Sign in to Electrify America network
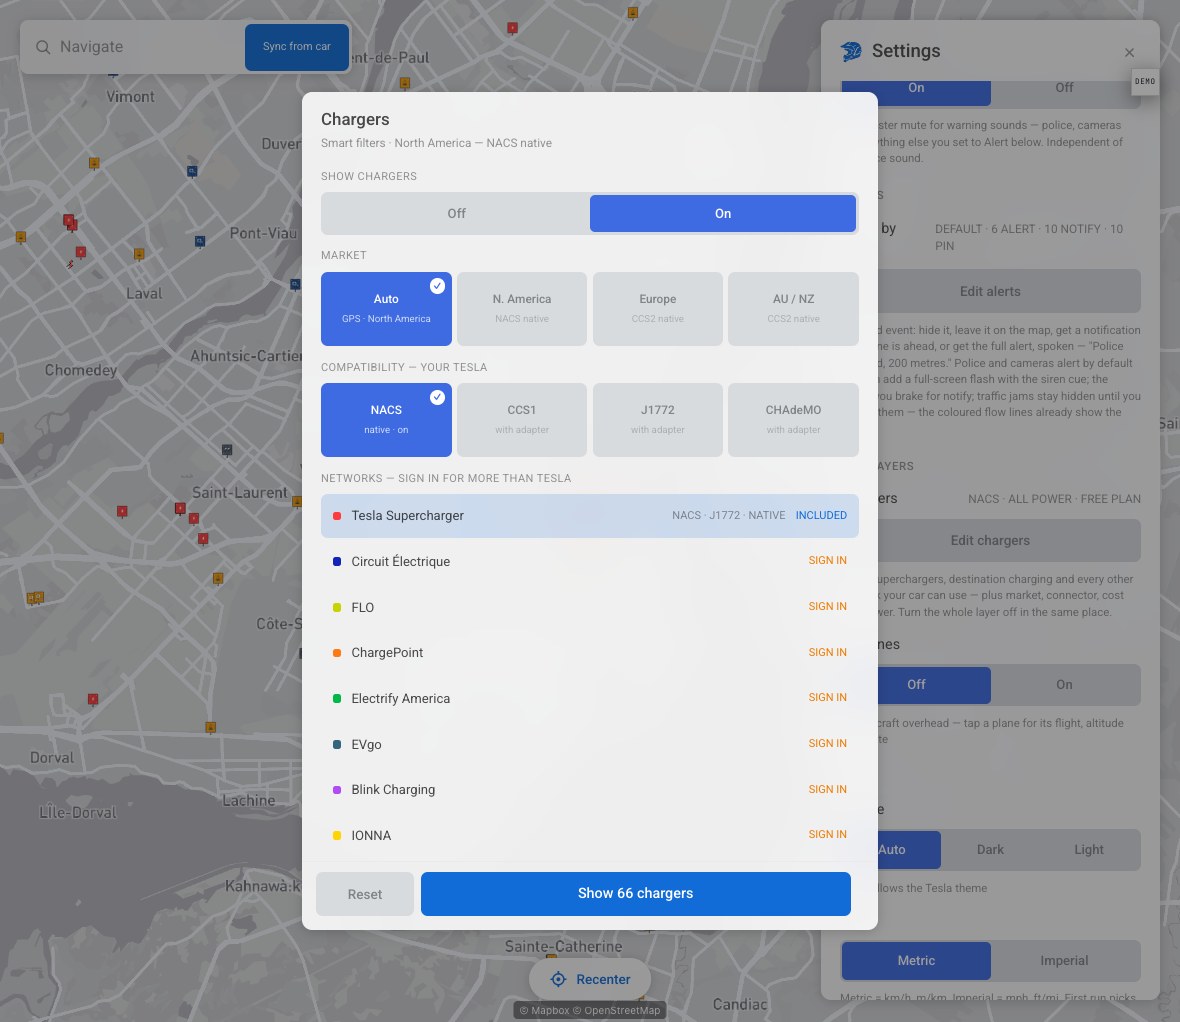The width and height of the screenshot is (1180, 1022). coord(827,698)
